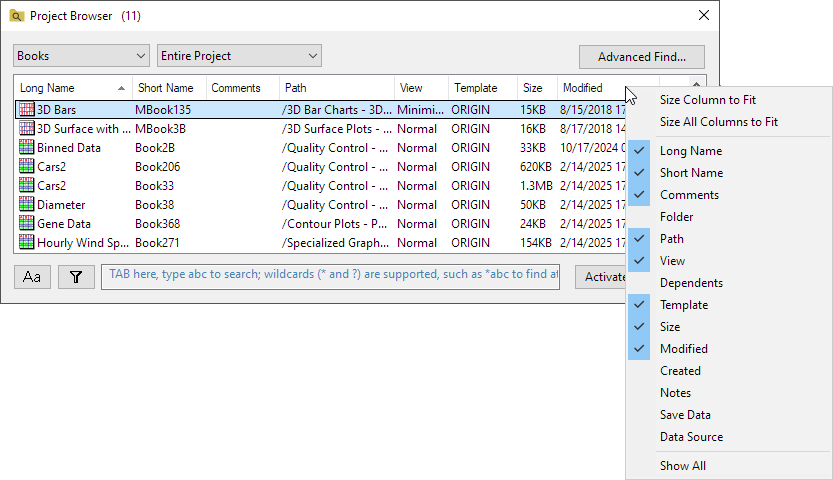Open the Books window type dropdown
The height and width of the screenshot is (480, 833).
(x=81, y=57)
